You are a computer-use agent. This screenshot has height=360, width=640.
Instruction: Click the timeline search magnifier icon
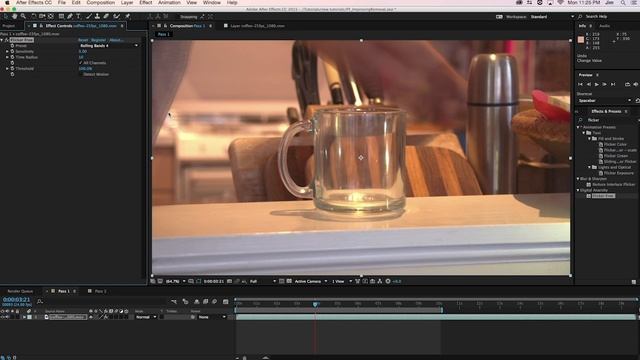40,302
